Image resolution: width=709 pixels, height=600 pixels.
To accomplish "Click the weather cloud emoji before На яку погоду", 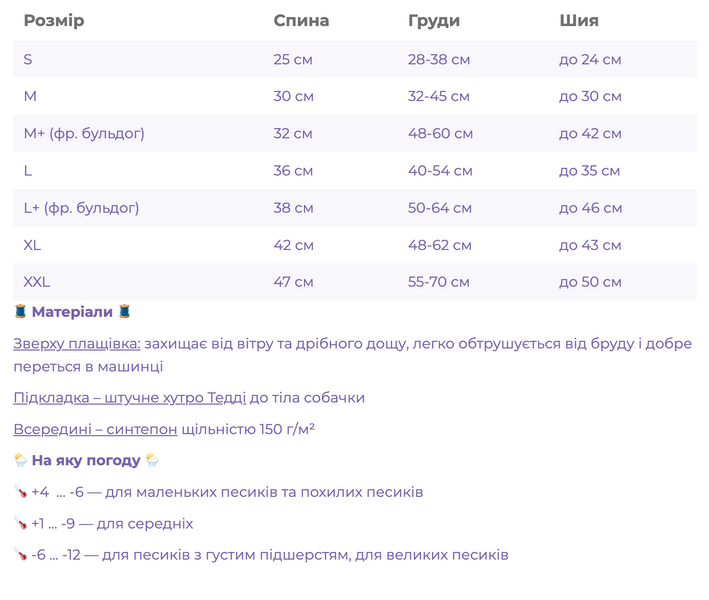I will click(x=20, y=460).
